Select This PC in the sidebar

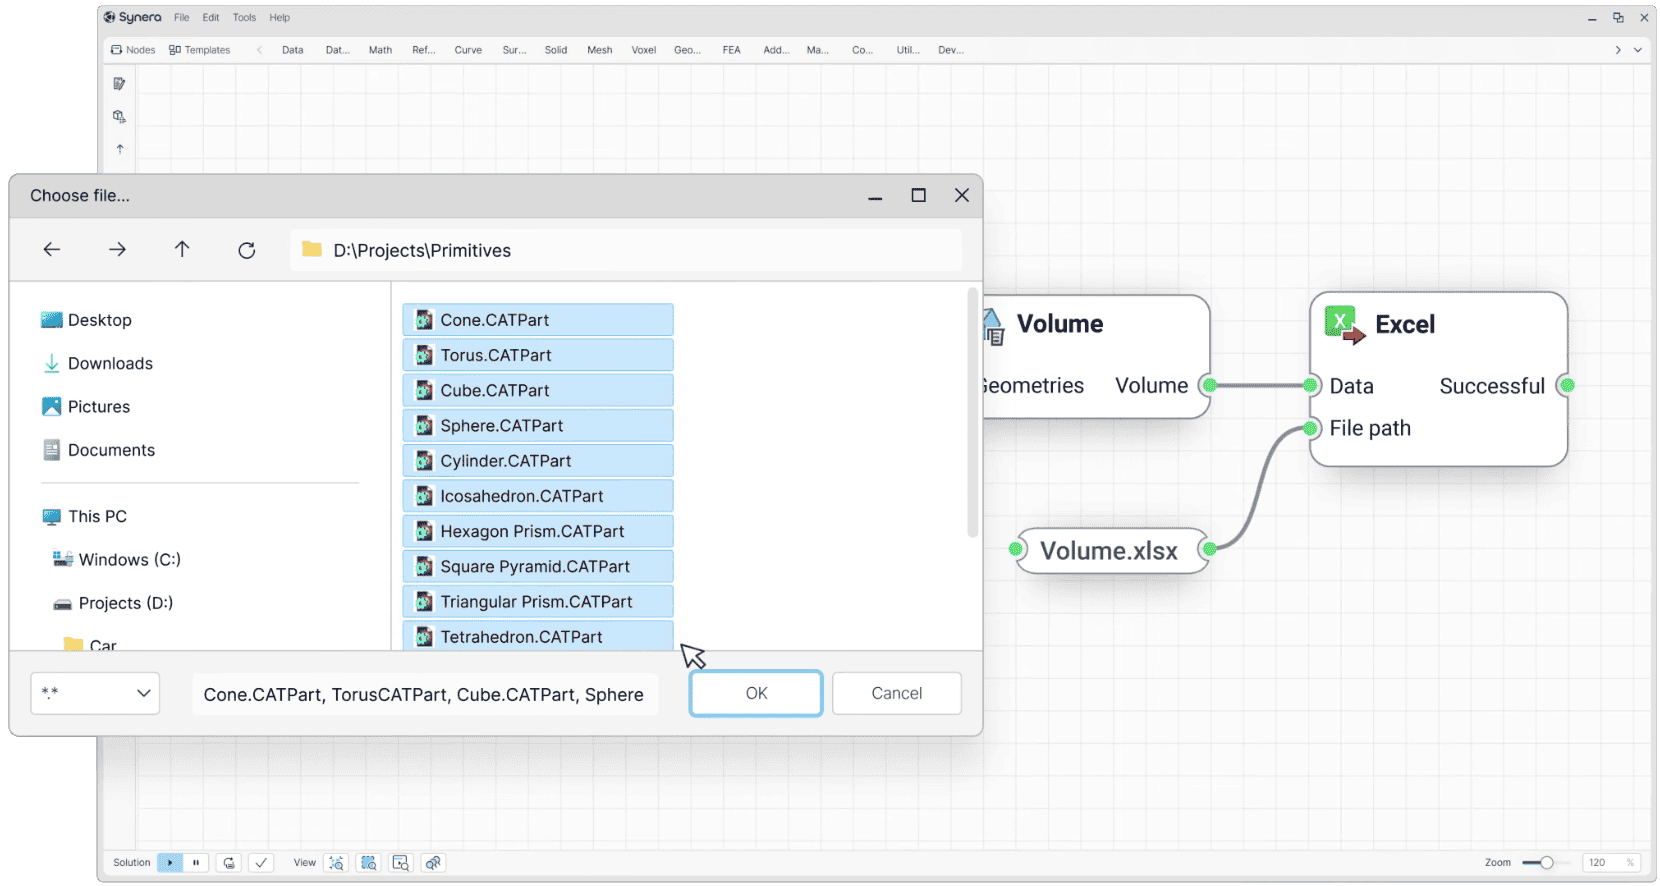84,516
